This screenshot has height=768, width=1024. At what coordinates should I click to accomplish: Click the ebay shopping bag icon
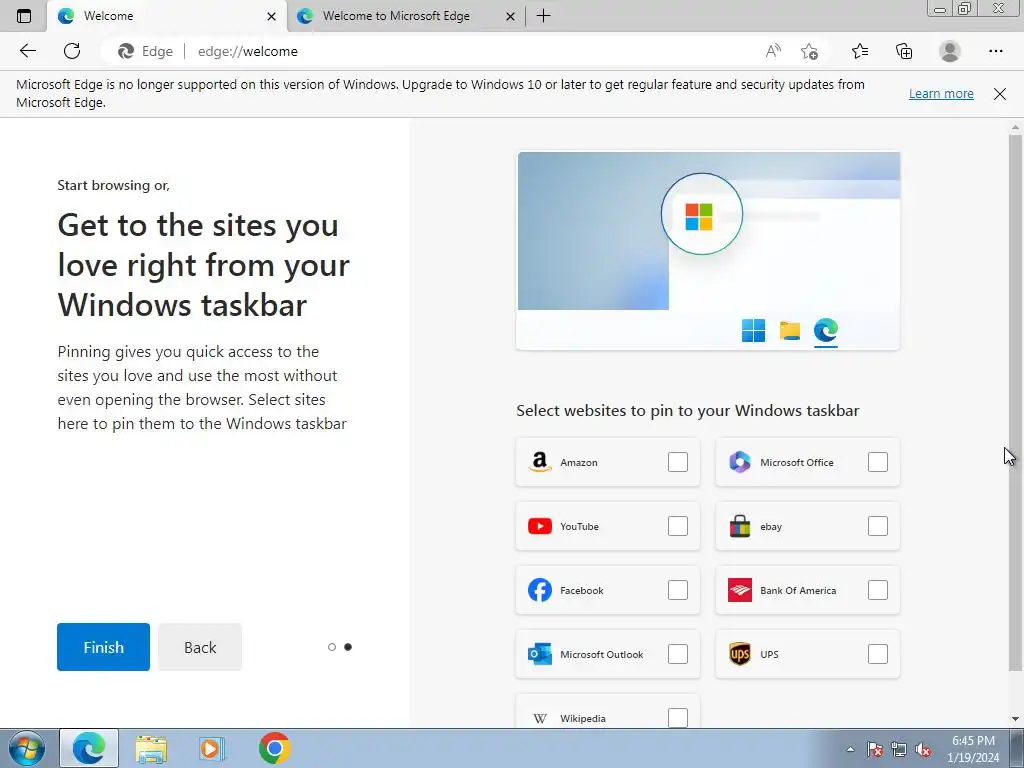tap(739, 526)
